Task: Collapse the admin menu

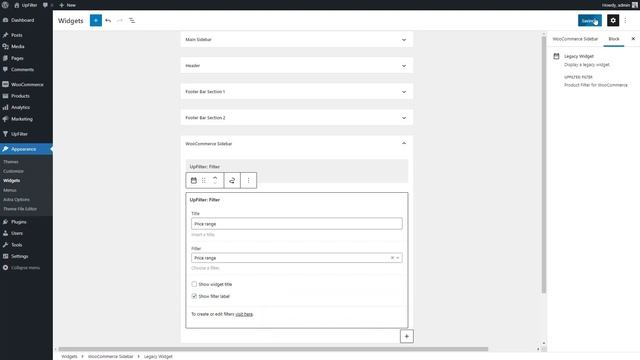Action: (x=26, y=268)
